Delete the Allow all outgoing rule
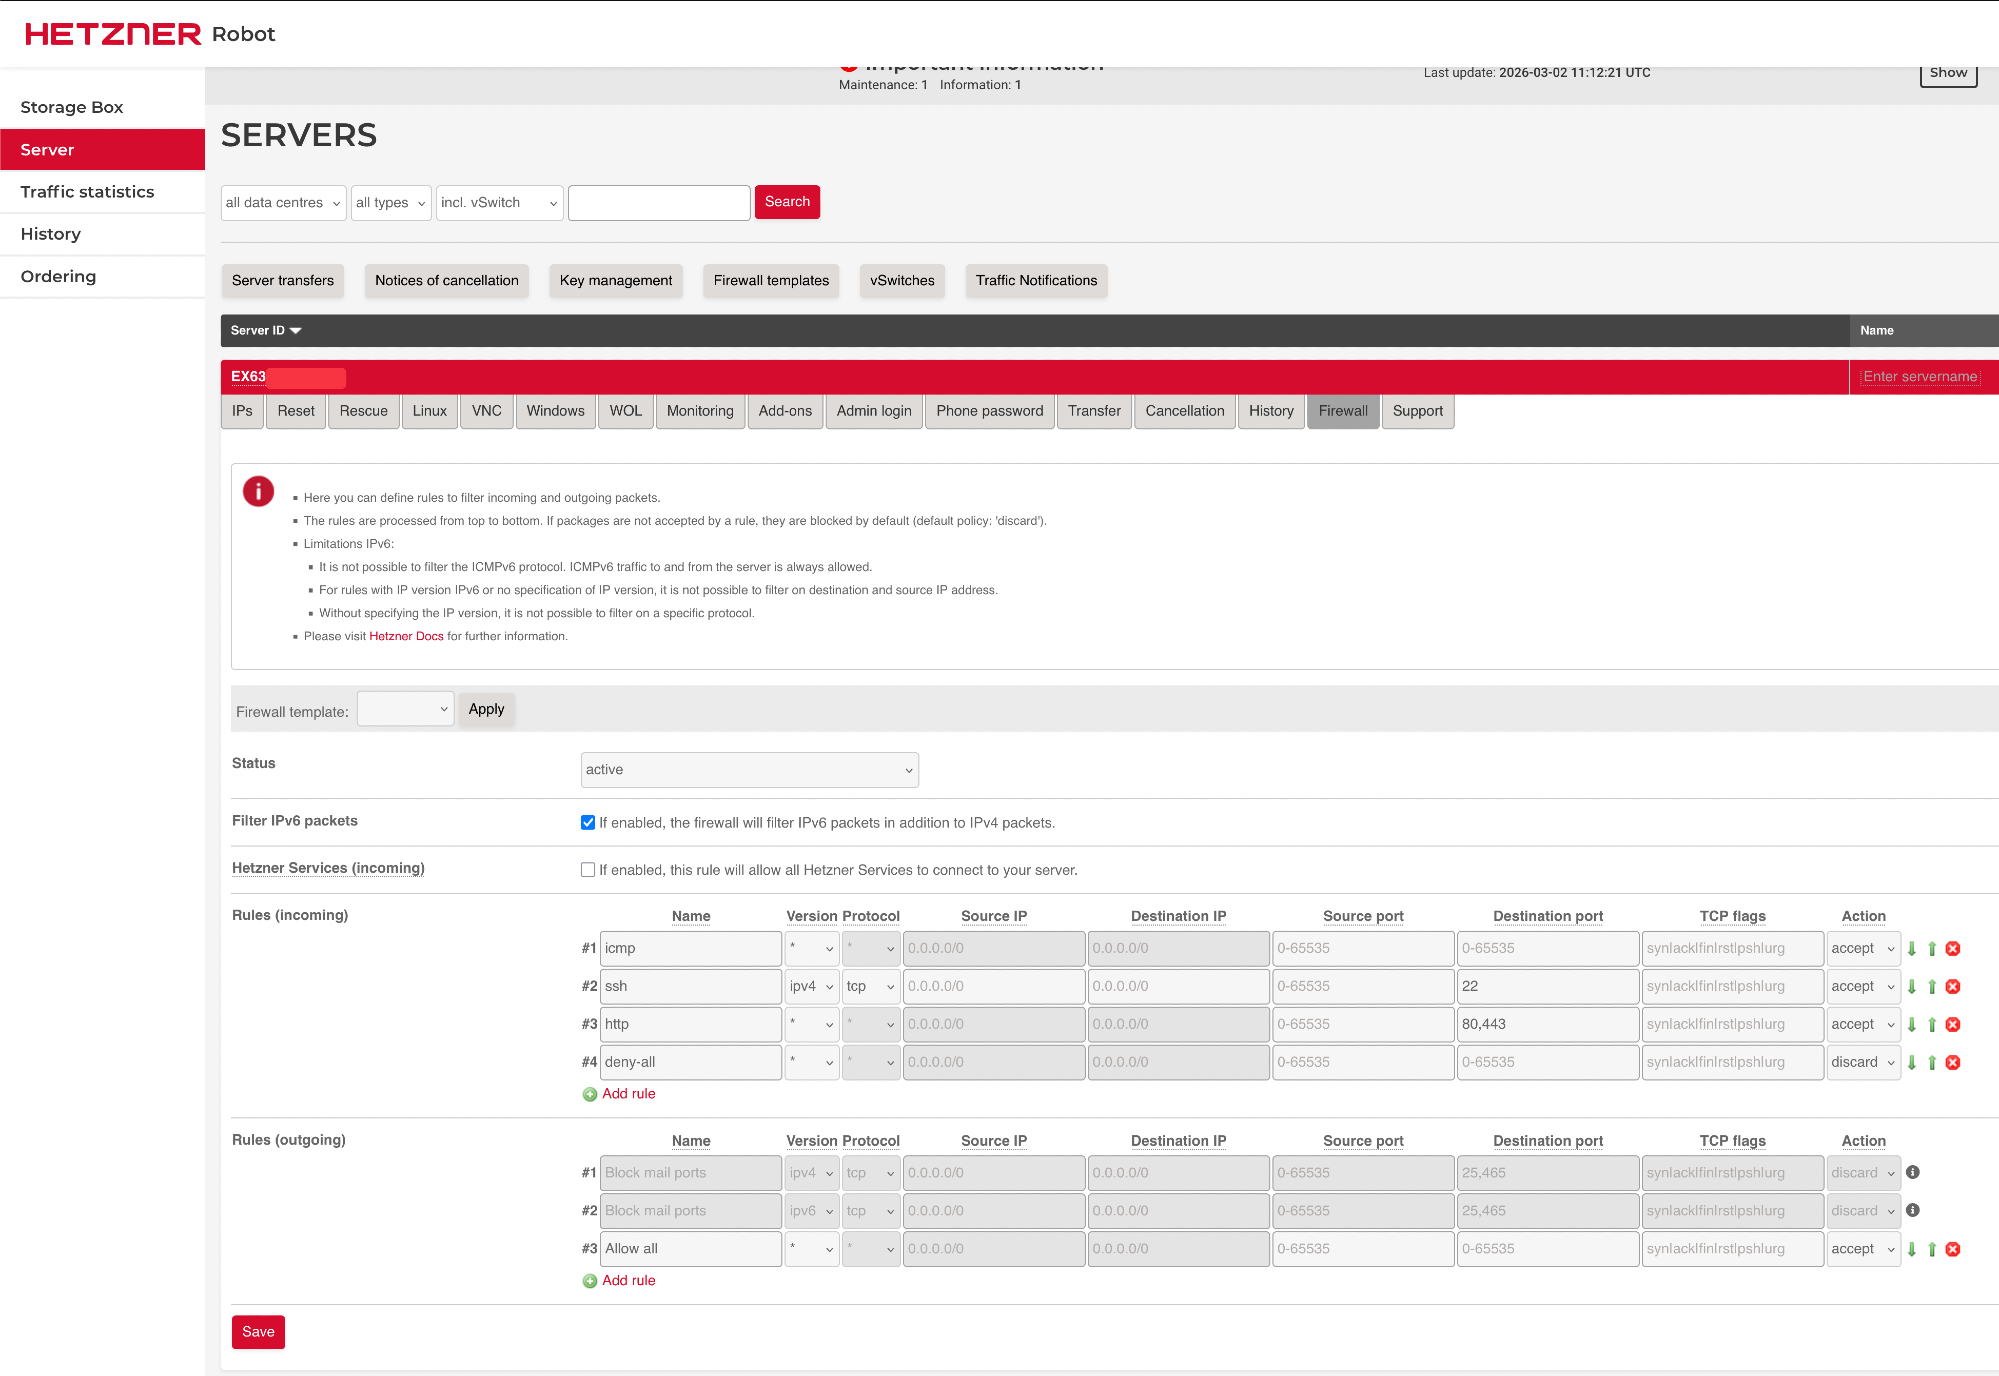Image resolution: width=1999 pixels, height=1376 pixels. tap(1953, 1249)
